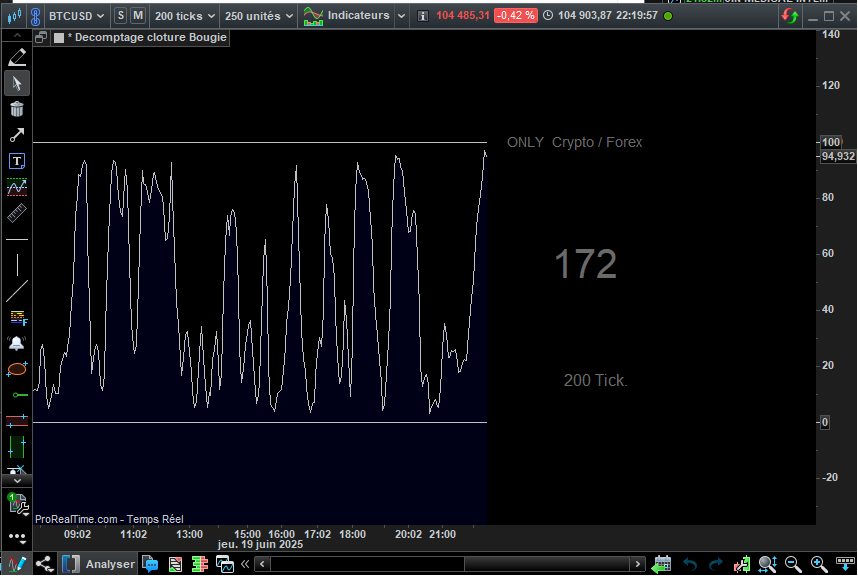The height and width of the screenshot is (576, 858).
Task: Select the red and blue order lines tool
Action: point(17,421)
